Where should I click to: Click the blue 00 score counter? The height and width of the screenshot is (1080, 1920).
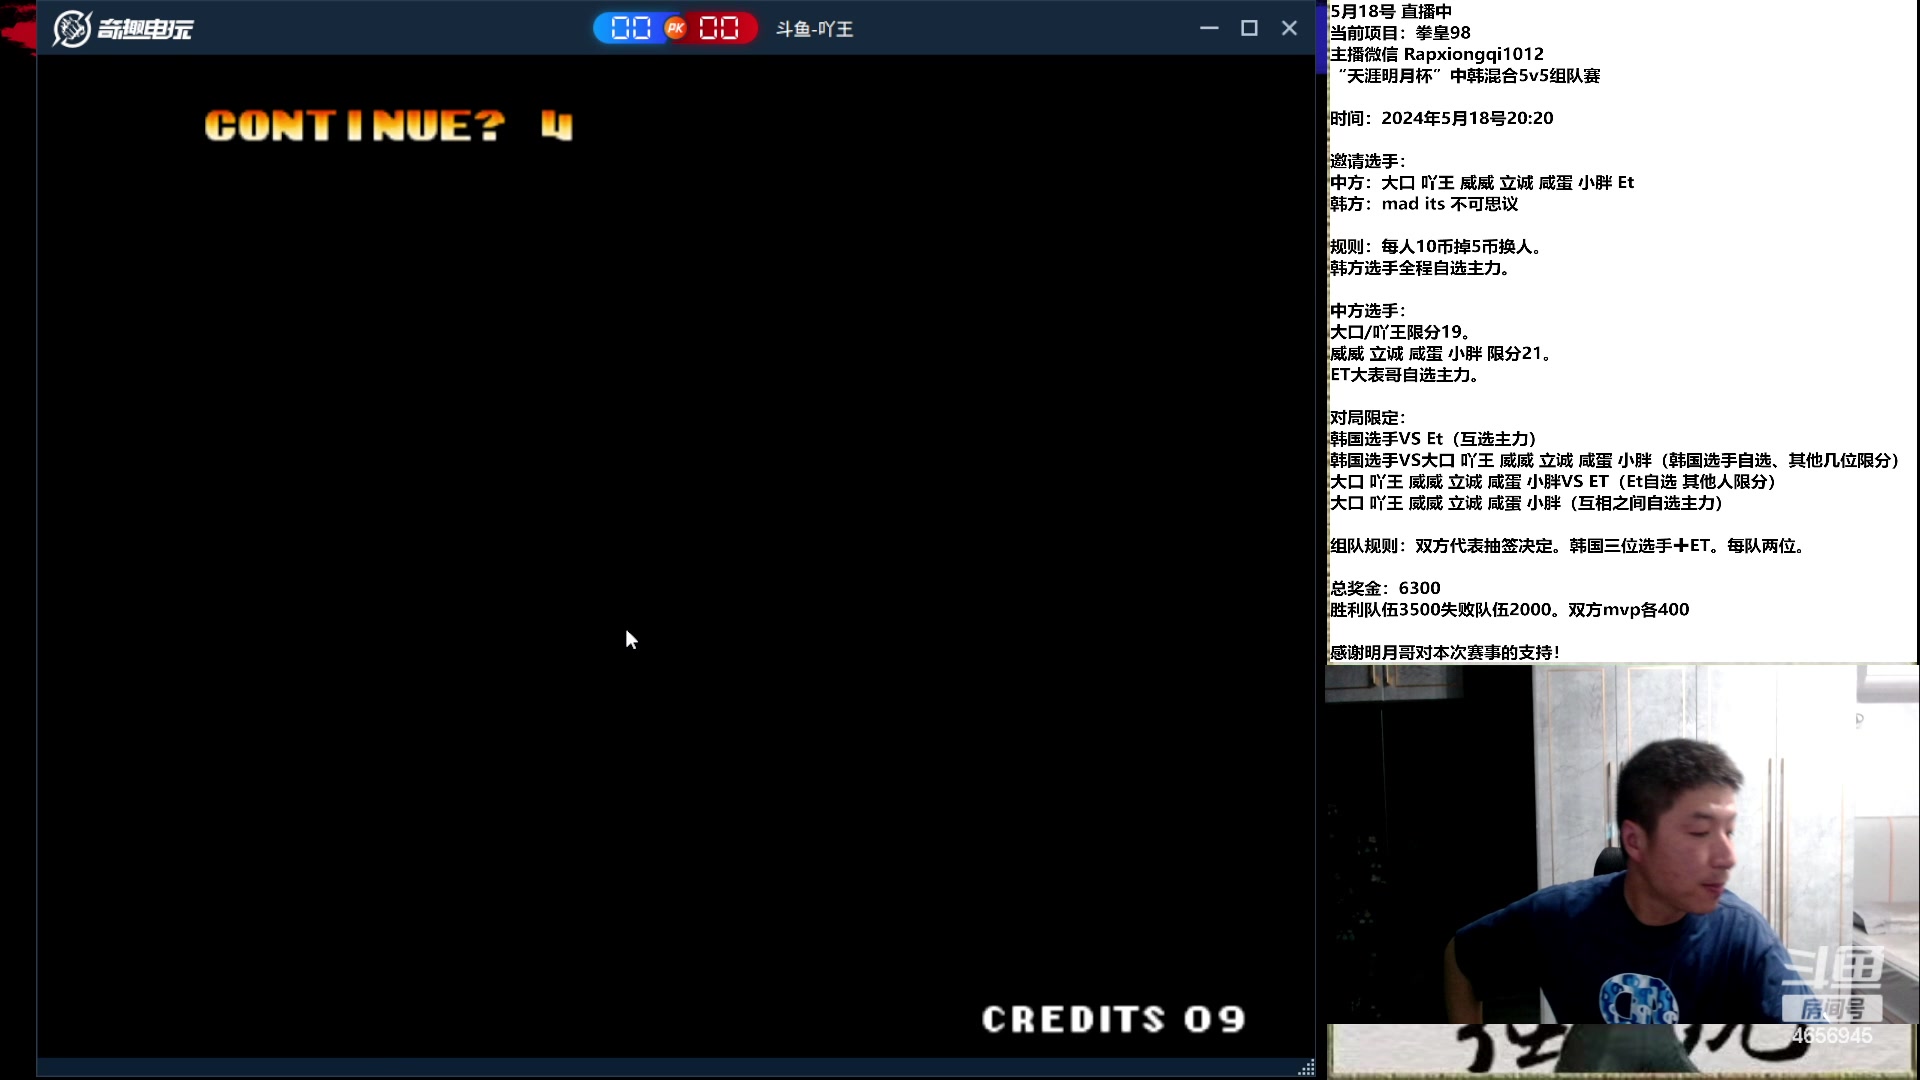(630, 28)
